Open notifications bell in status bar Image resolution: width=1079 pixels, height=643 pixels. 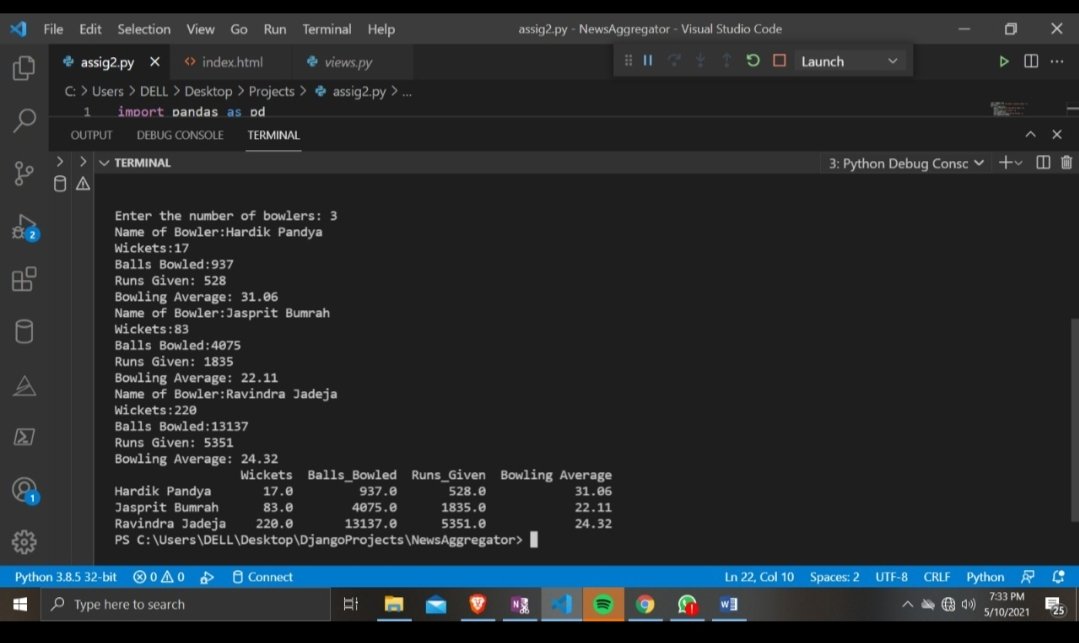[x=1058, y=577]
